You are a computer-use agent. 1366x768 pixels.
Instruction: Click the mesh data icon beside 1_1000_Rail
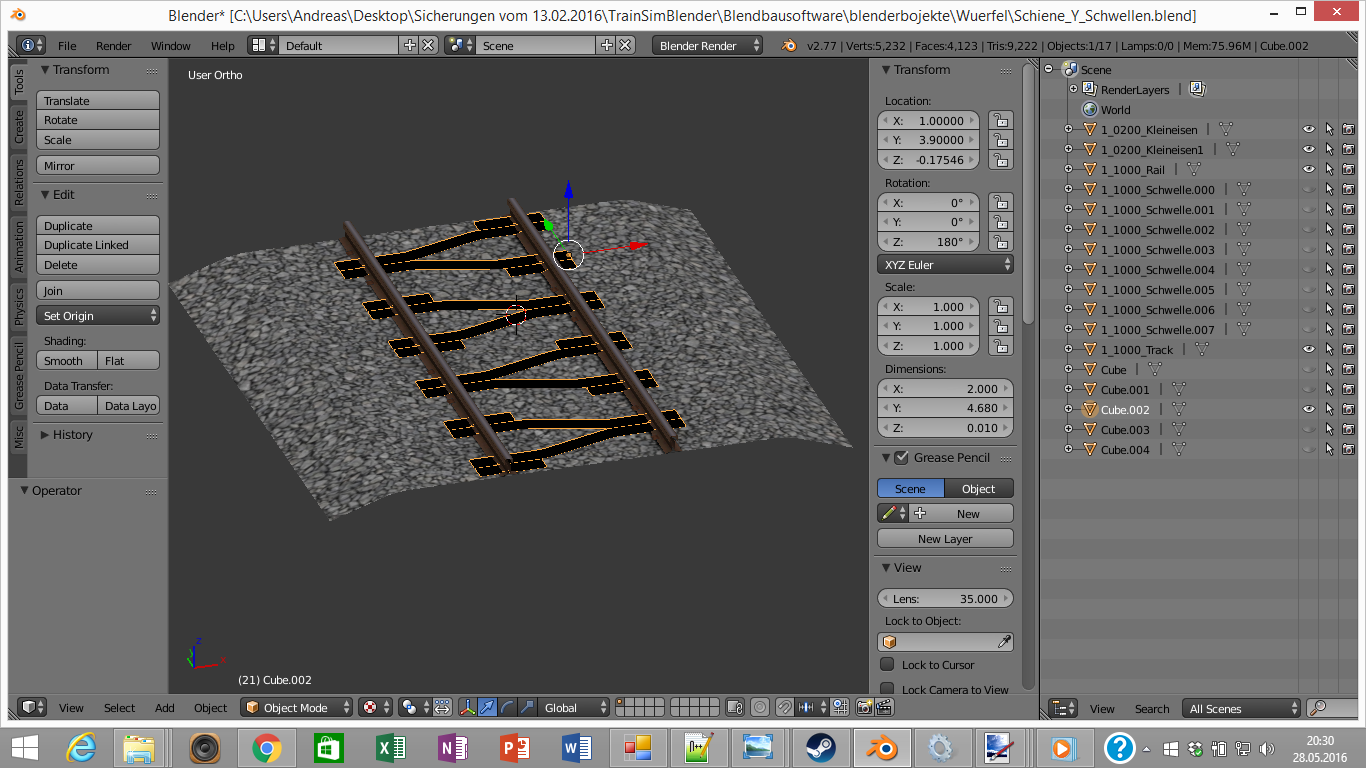click(x=1193, y=170)
